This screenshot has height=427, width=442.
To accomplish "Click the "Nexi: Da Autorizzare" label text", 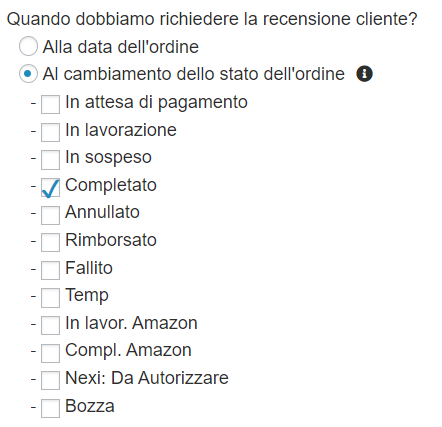I will pyautogui.click(x=147, y=378).
